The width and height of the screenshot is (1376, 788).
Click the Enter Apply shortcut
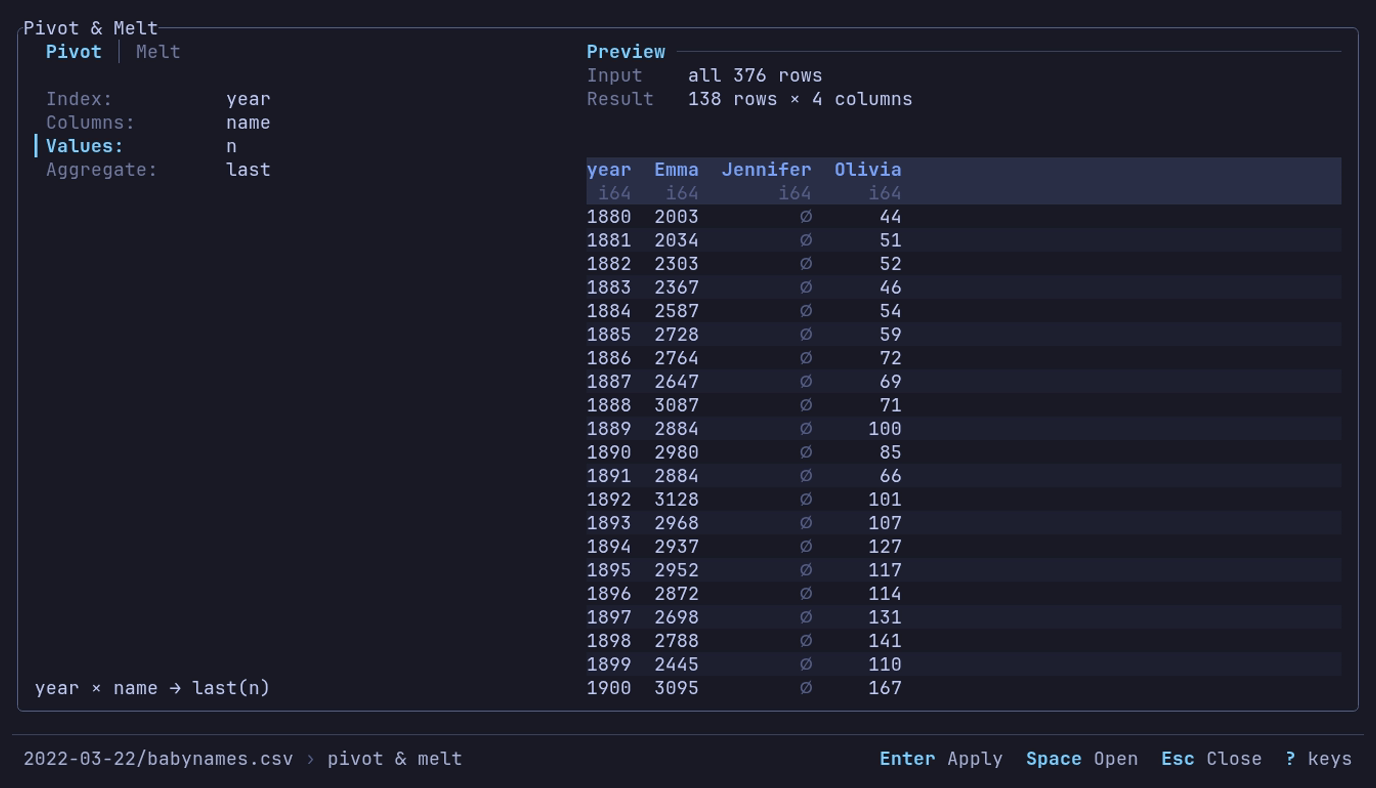point(941,759)
